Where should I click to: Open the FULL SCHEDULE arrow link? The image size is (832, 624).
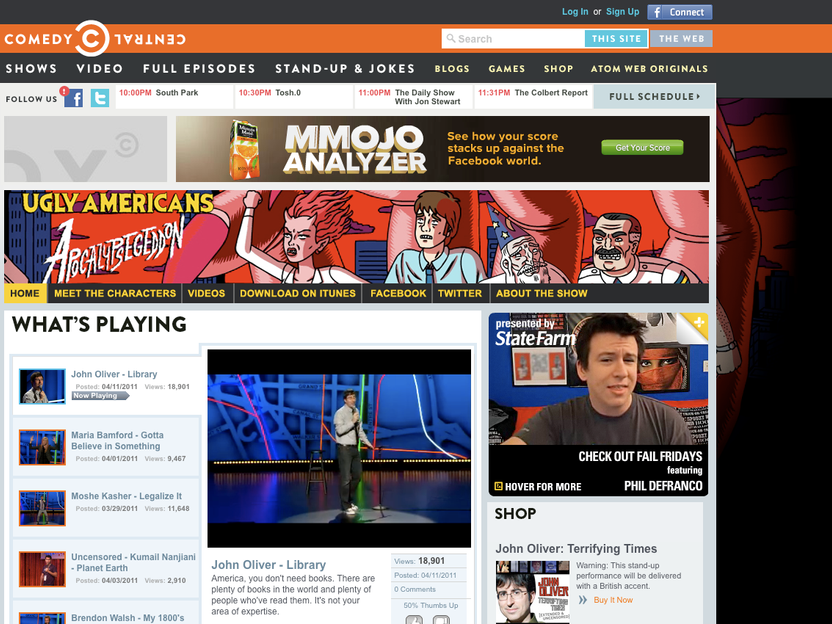pos(654,97)
